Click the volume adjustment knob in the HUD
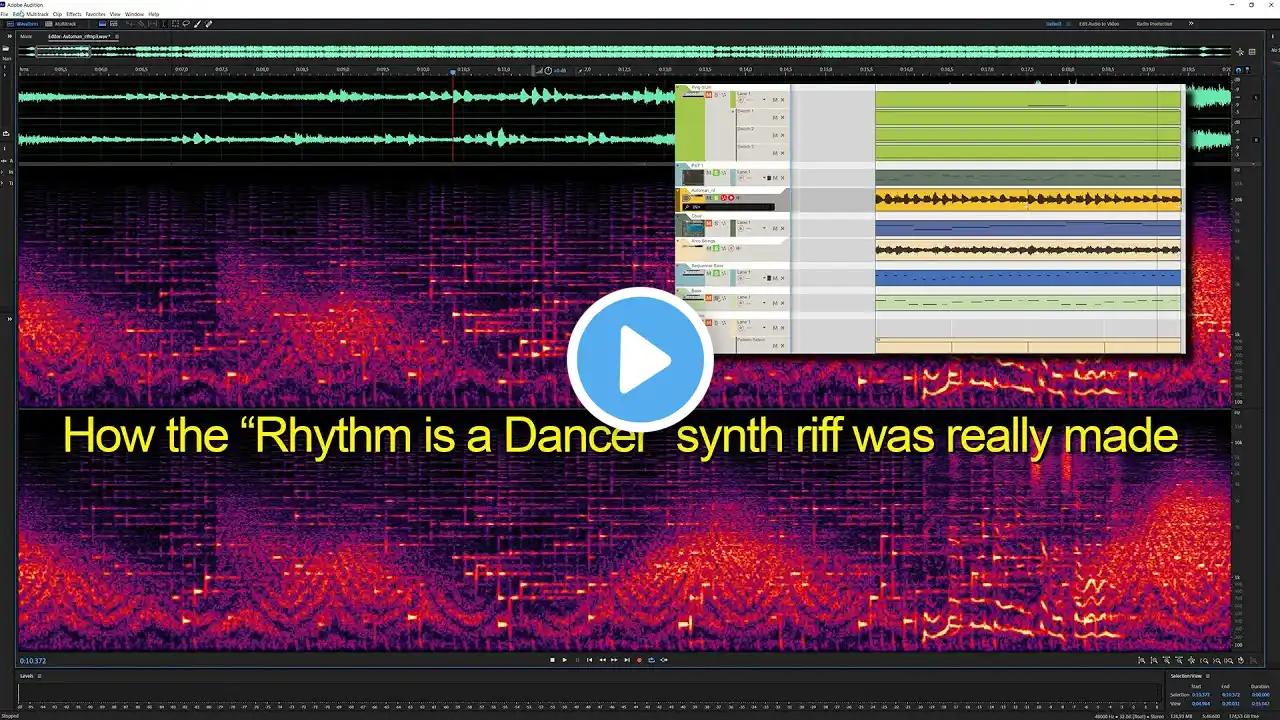 tap(548, 71)
